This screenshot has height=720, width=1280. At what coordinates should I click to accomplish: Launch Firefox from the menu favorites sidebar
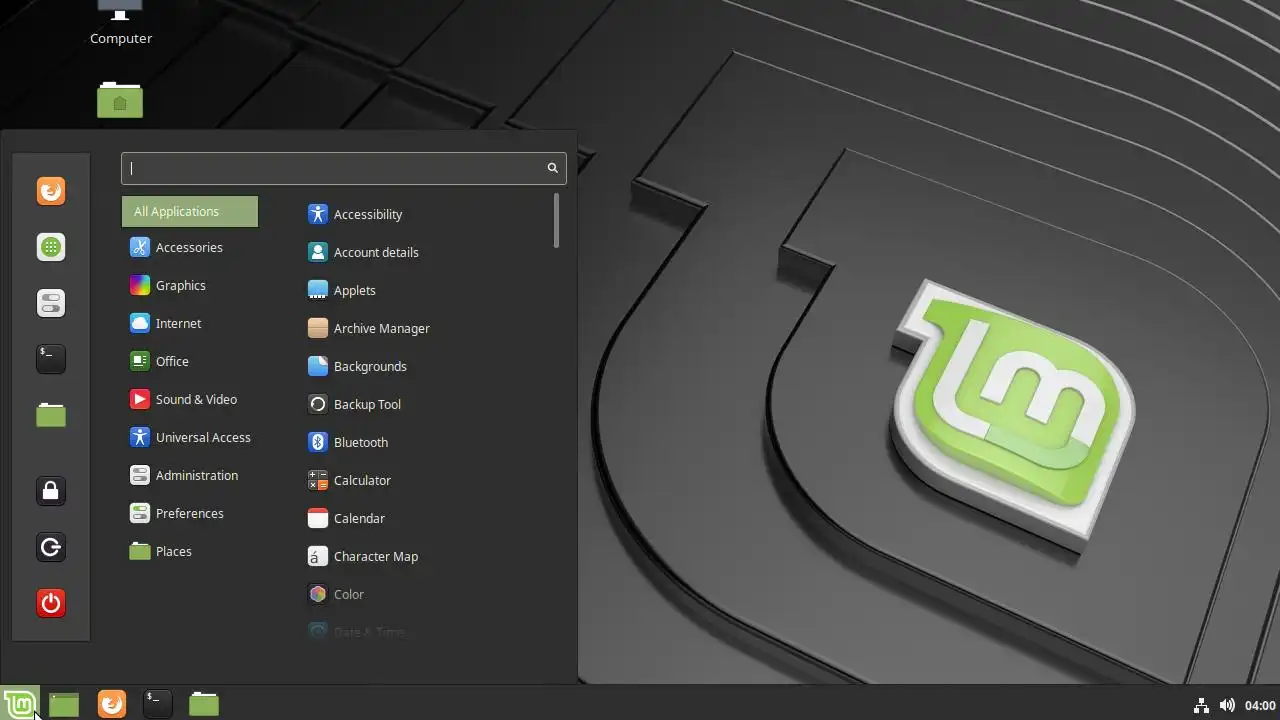click(51, 191)
